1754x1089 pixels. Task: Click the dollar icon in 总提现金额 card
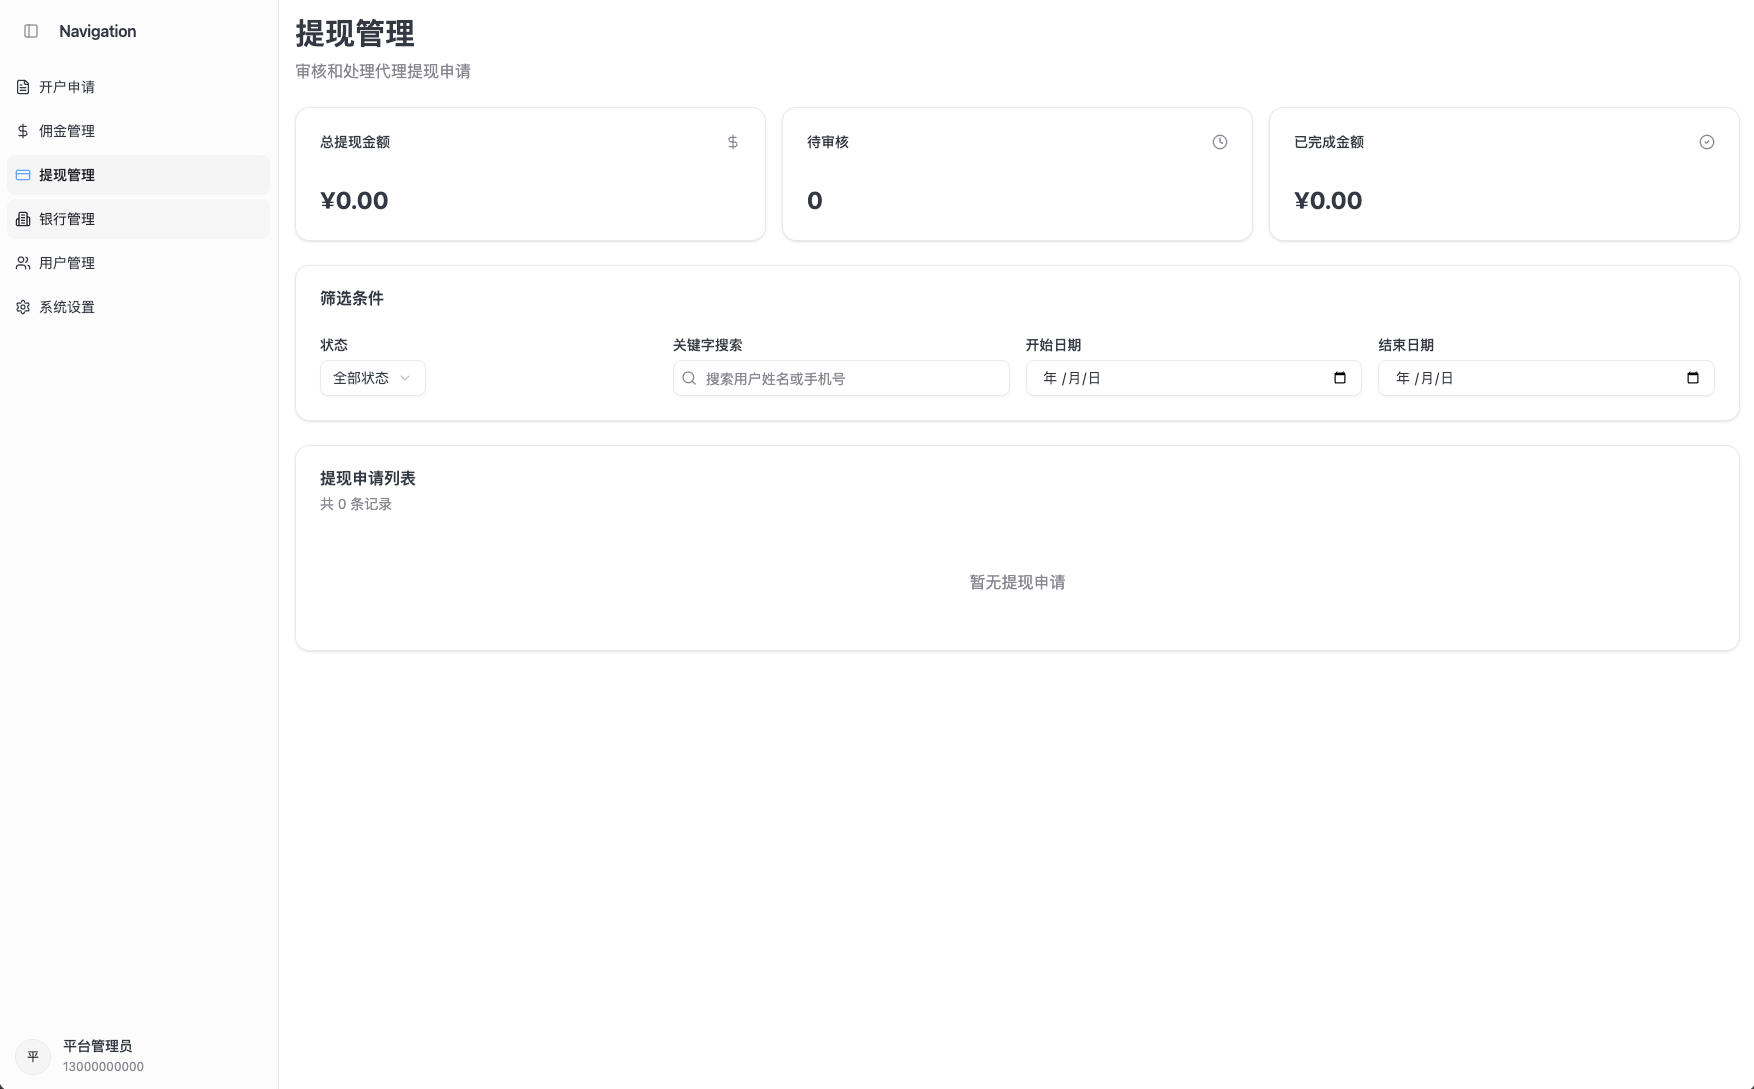732,142
